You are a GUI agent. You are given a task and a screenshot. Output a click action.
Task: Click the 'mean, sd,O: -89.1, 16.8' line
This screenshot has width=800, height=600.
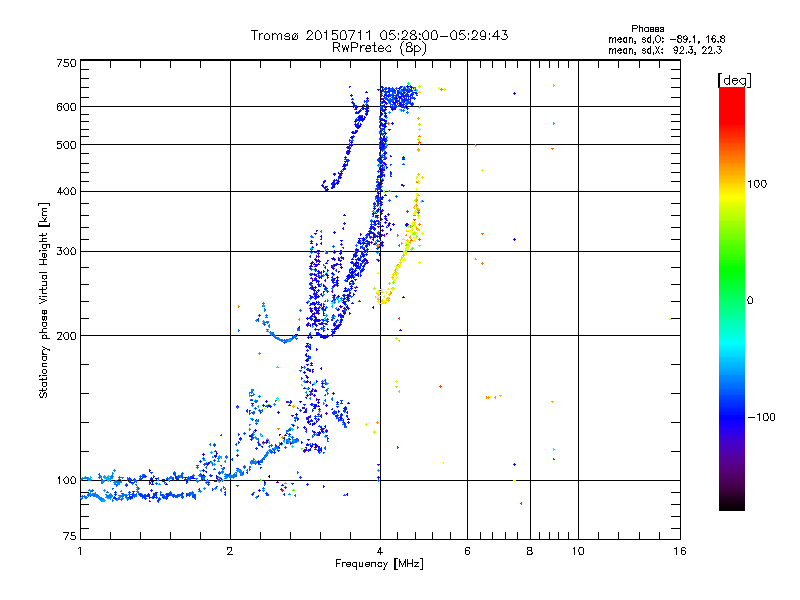pos(666,39)
